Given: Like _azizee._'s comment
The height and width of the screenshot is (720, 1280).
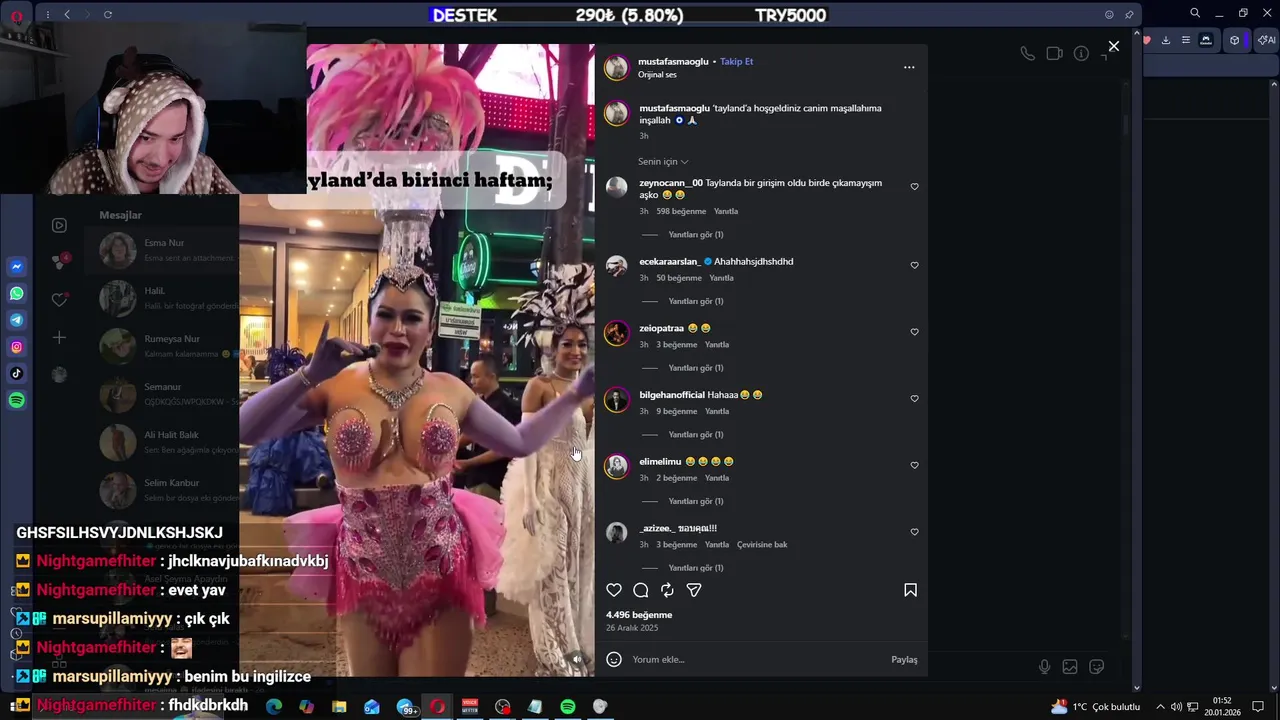Looking at the screenshot, I should [x=914, y=532].
